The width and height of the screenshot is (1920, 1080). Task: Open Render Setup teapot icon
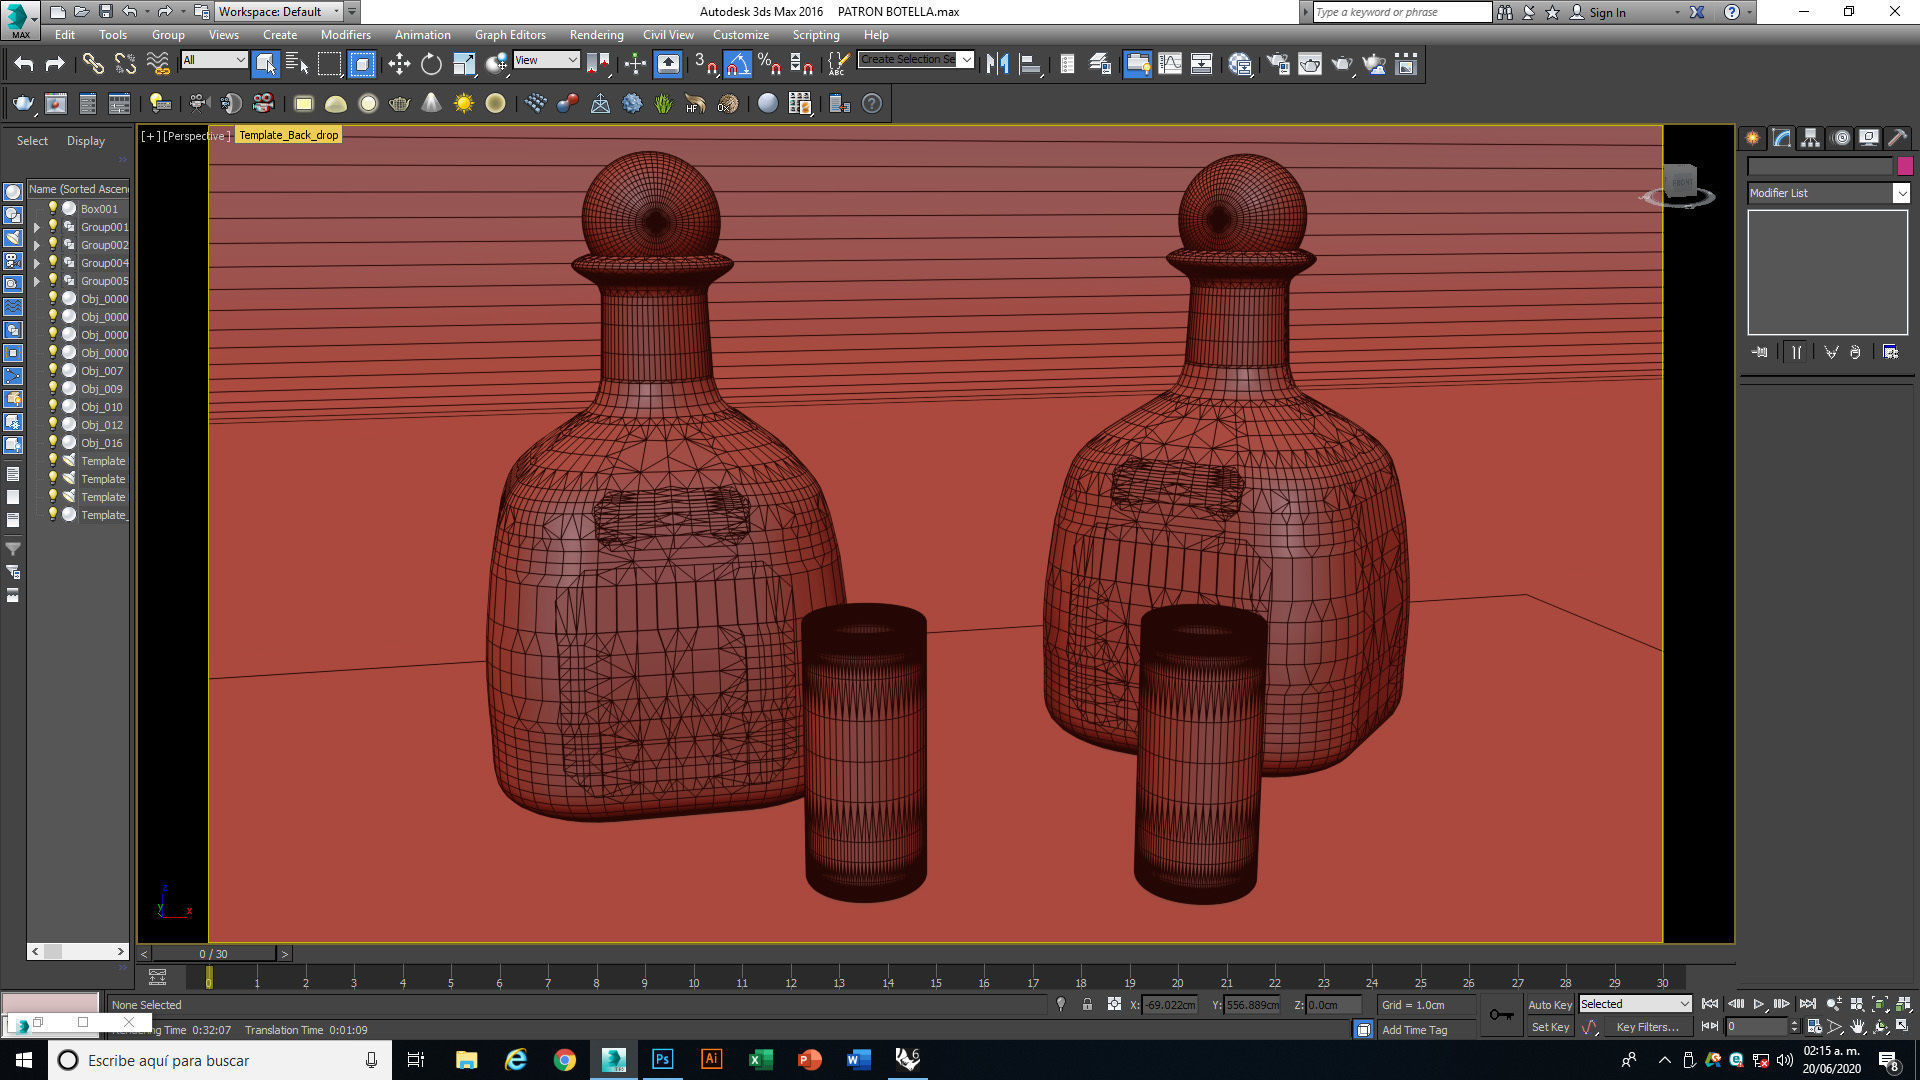1277,64
